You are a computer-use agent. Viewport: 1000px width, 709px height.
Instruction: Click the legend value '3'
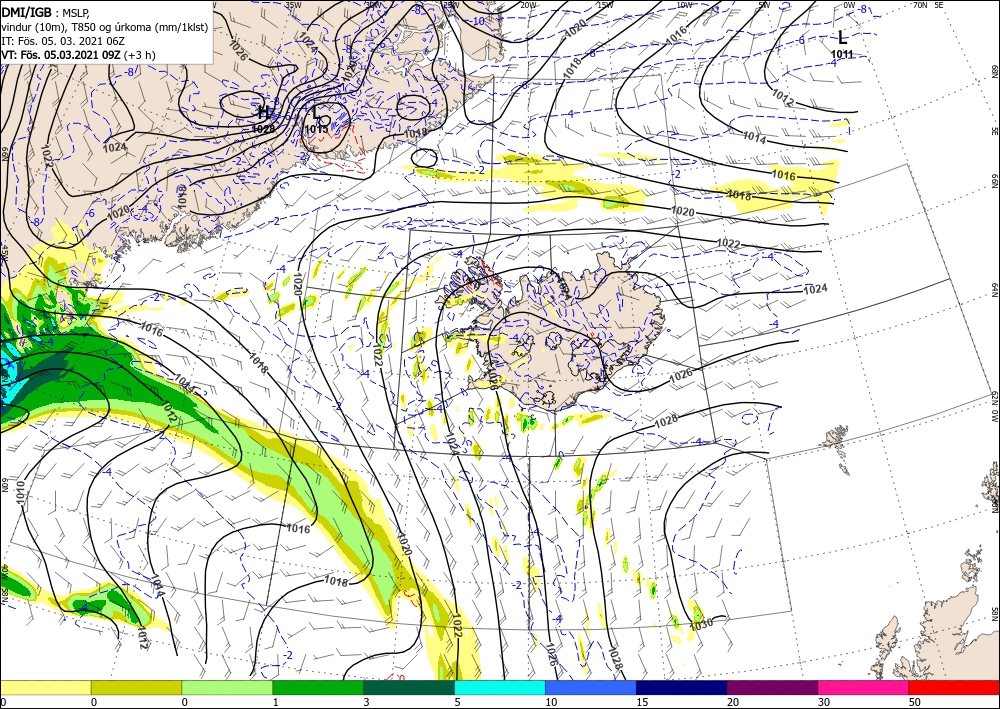click(366, 702)
